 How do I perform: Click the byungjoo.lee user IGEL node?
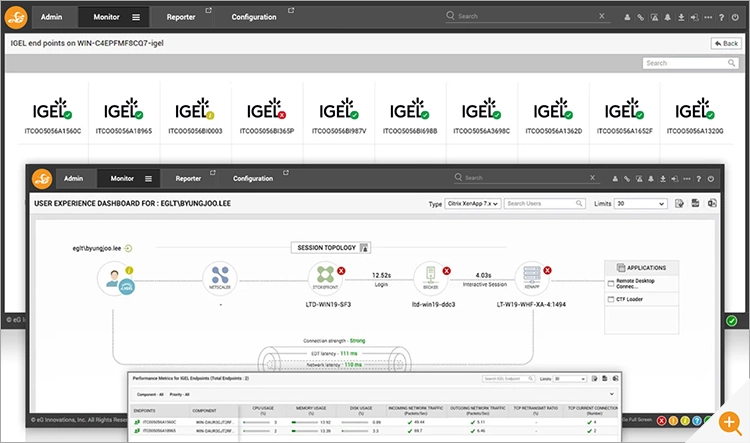116,279
